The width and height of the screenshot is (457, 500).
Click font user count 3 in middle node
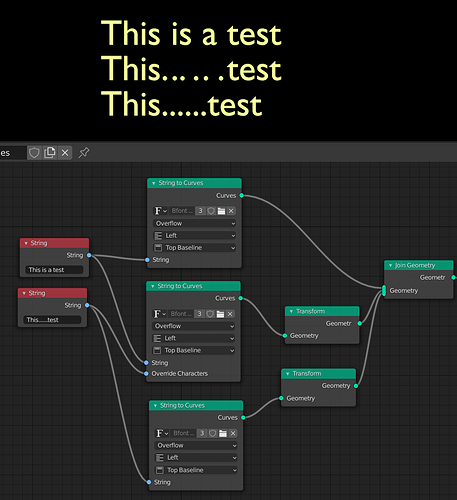coord(199,314)
